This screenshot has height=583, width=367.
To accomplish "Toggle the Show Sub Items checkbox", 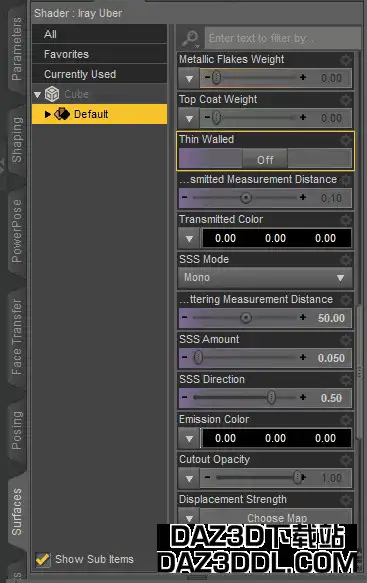I will click(43, 560).
